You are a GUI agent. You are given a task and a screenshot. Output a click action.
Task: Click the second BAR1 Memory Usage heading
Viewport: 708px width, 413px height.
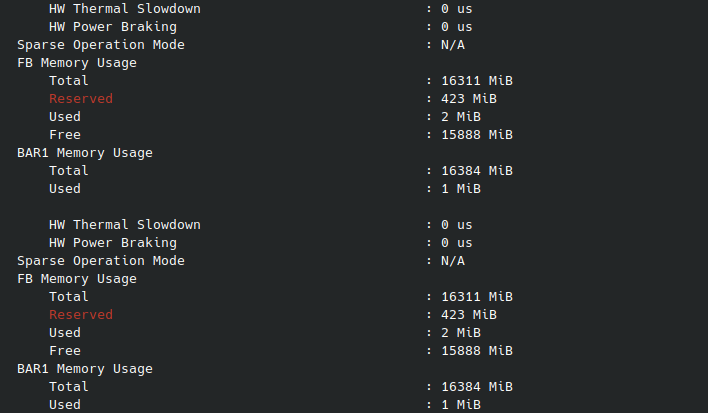[x=85, y=369]
